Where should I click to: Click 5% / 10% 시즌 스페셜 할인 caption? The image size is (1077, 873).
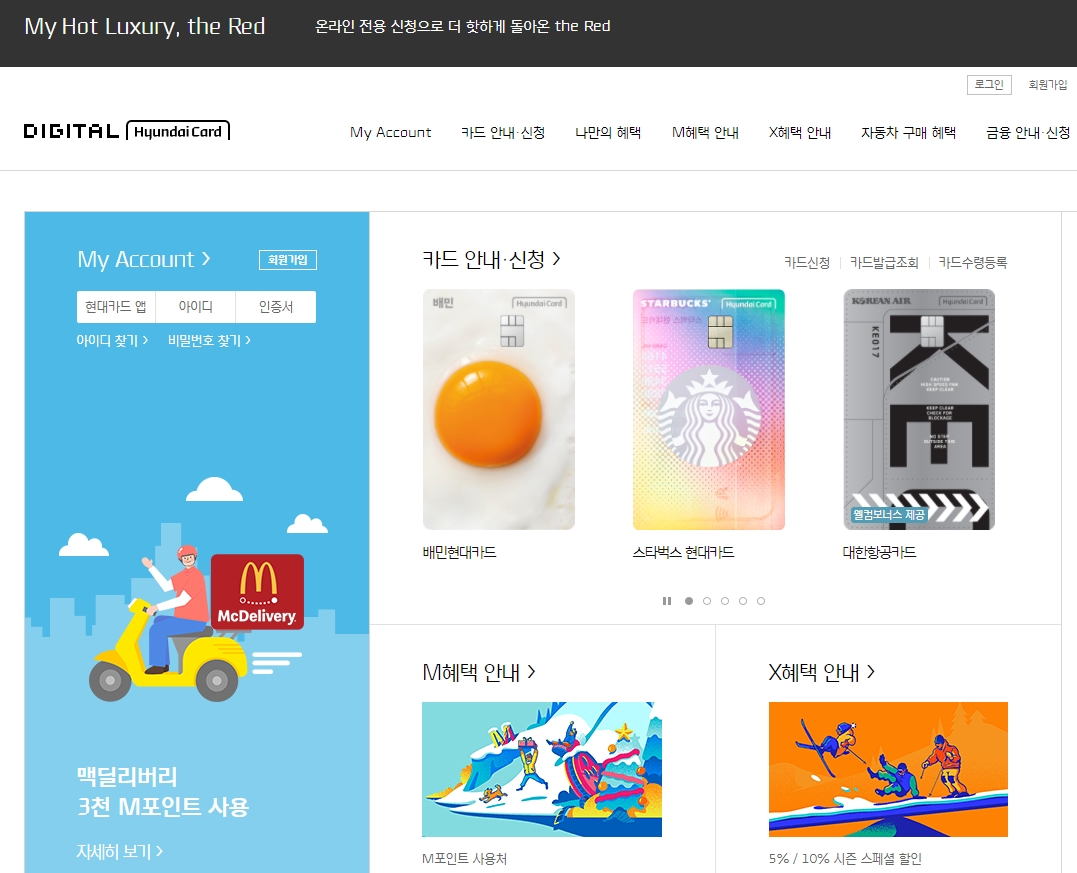[845, 859]
